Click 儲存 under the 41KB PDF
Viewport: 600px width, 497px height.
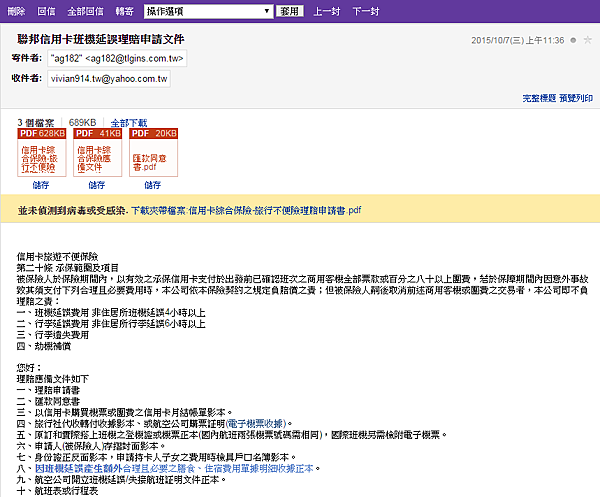pyautogui.click(x=97, y=185)
